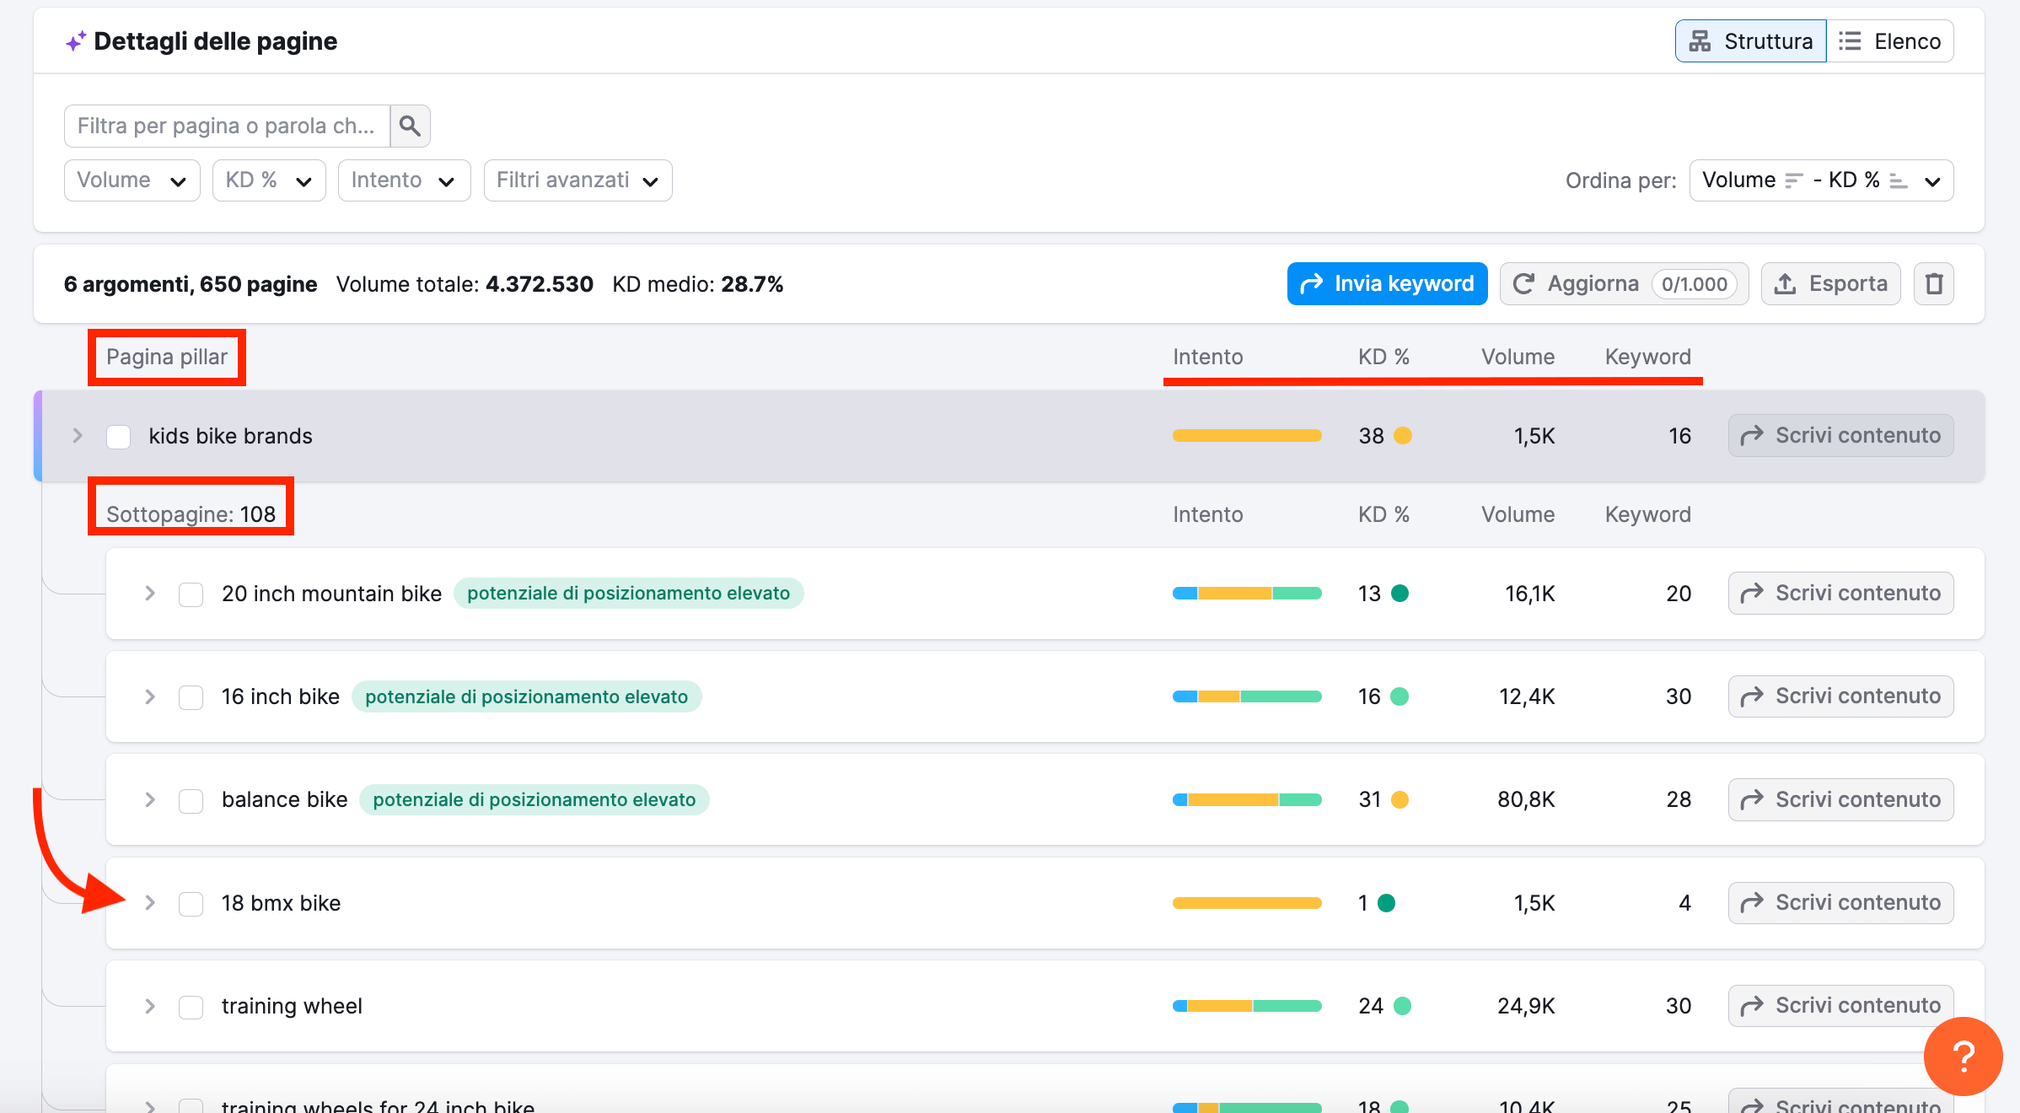This screenshot has height=1113, width=2020.
Task: Tick the 20 inch mountain bike checkbox
Action: click(x=191, y=595)
